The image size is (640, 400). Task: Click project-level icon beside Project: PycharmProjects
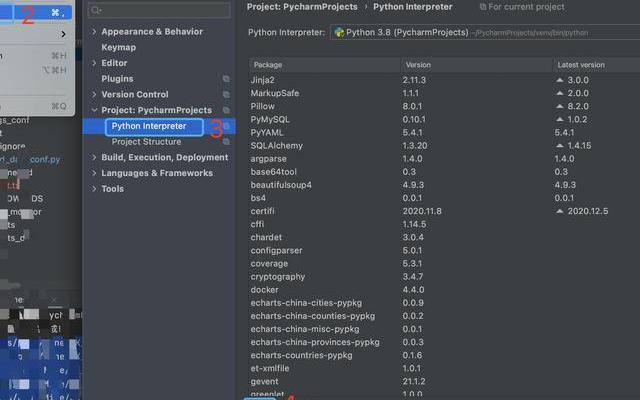point(226,110)
